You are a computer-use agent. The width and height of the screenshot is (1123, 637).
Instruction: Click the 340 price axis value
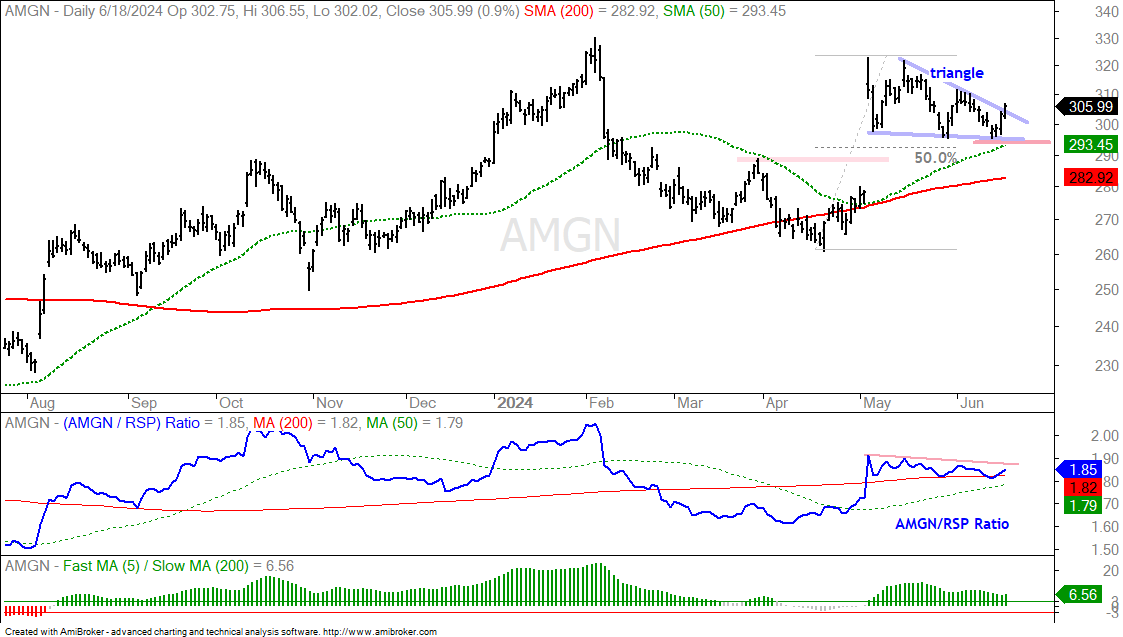point(1107,12)
